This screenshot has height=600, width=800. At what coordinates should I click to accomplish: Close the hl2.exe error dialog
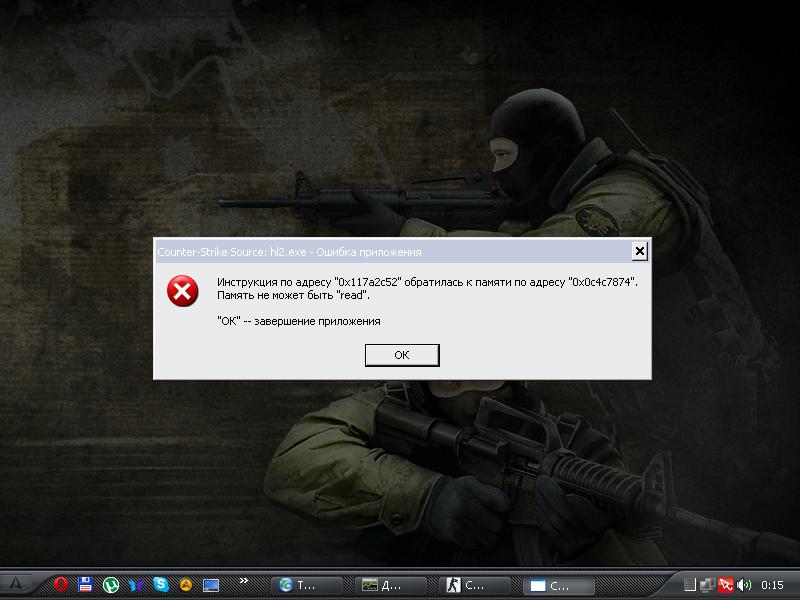click(639, 251)
